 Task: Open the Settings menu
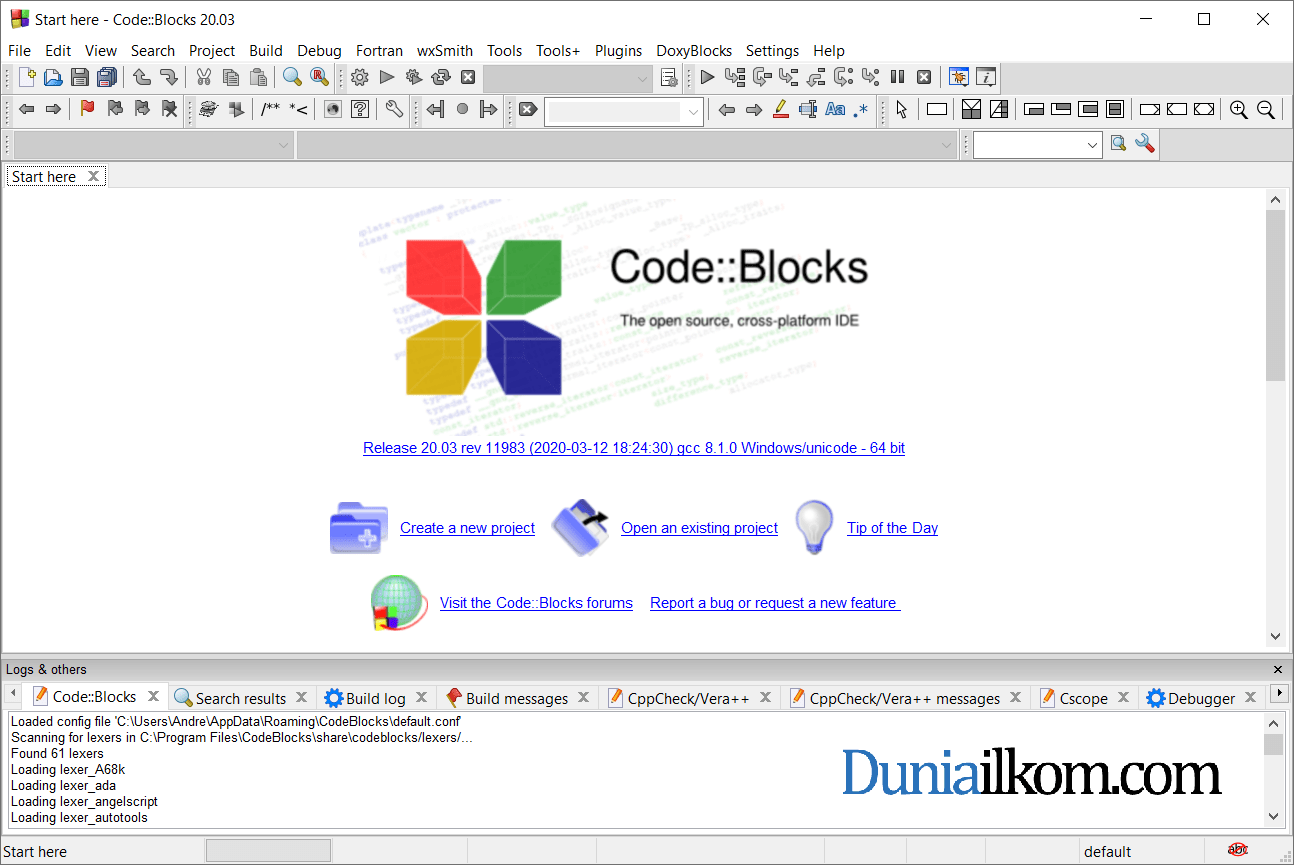[772, 50]
